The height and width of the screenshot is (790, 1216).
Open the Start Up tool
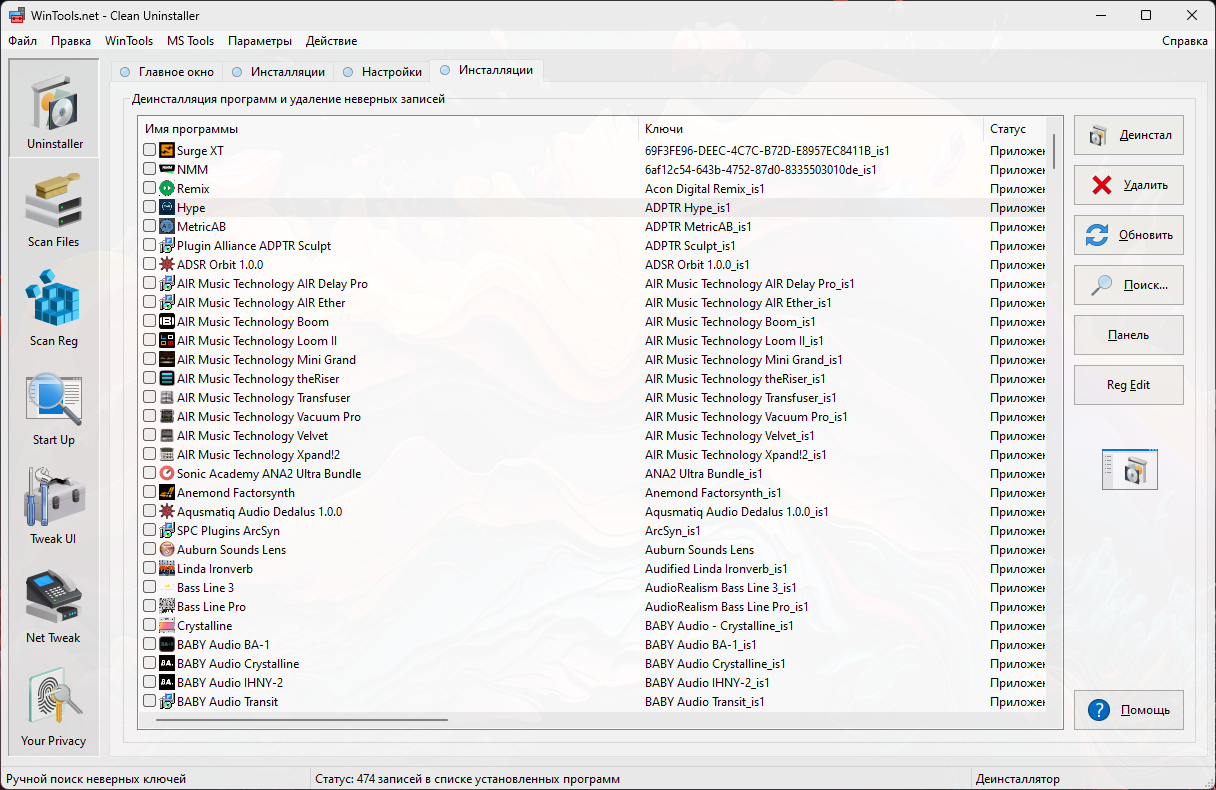[x=54, y=406]
